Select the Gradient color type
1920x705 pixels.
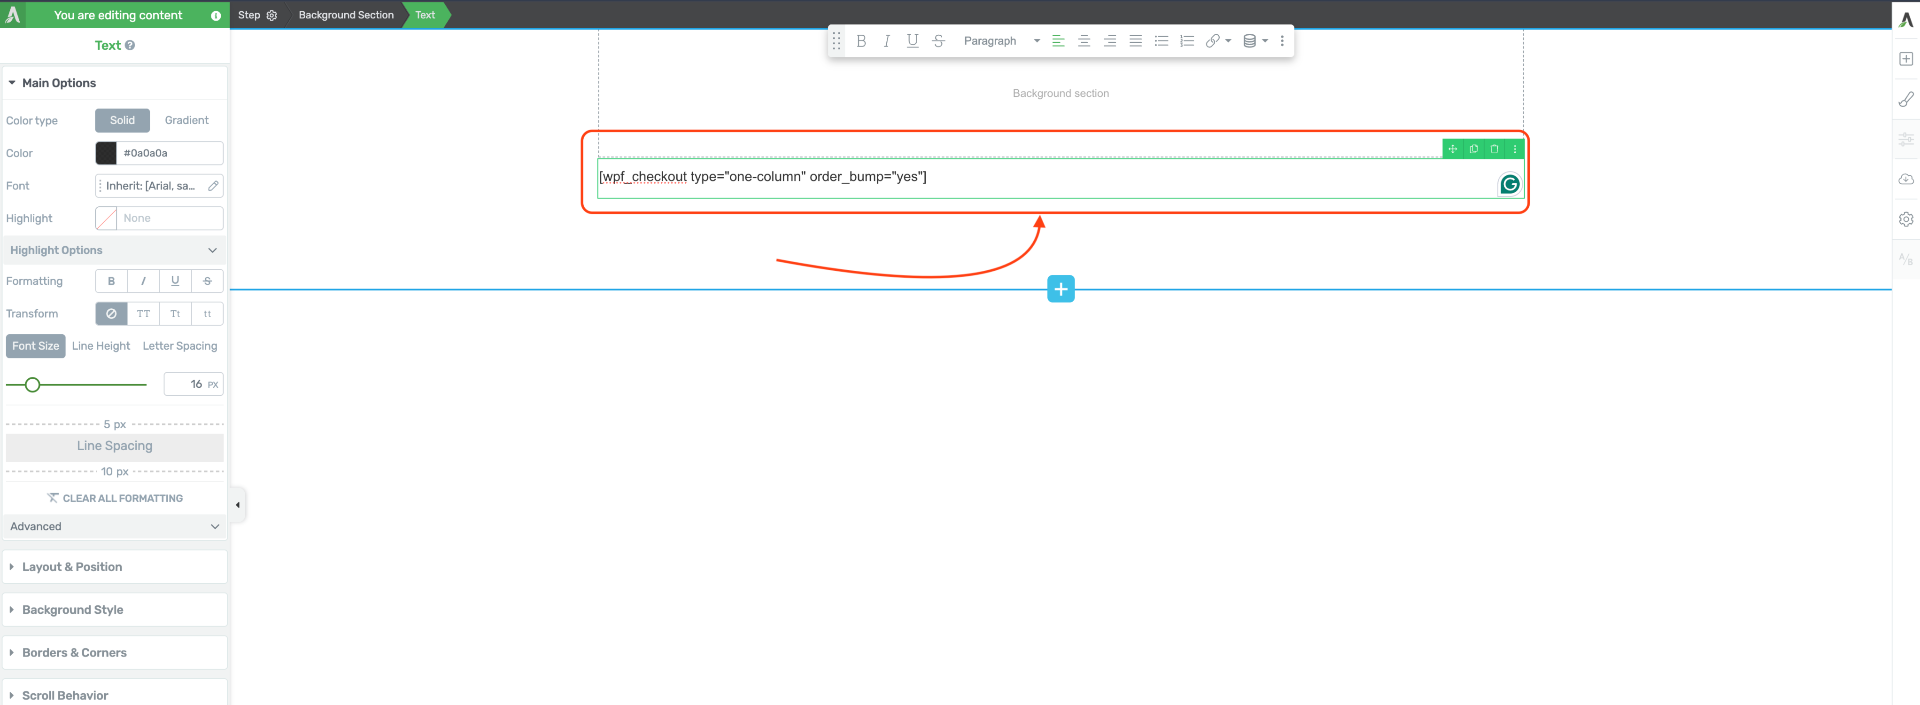pos(187,120)
